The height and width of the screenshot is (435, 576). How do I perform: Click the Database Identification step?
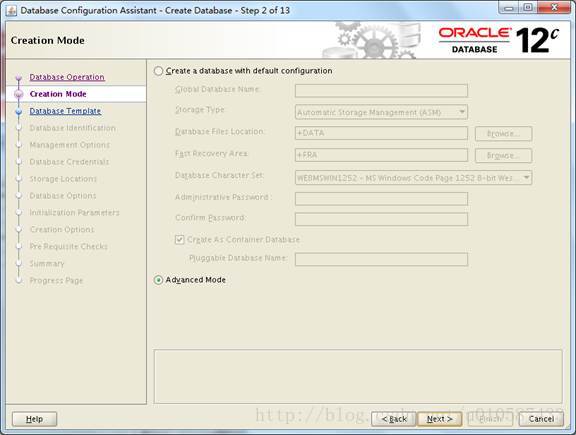pos(72,128)
